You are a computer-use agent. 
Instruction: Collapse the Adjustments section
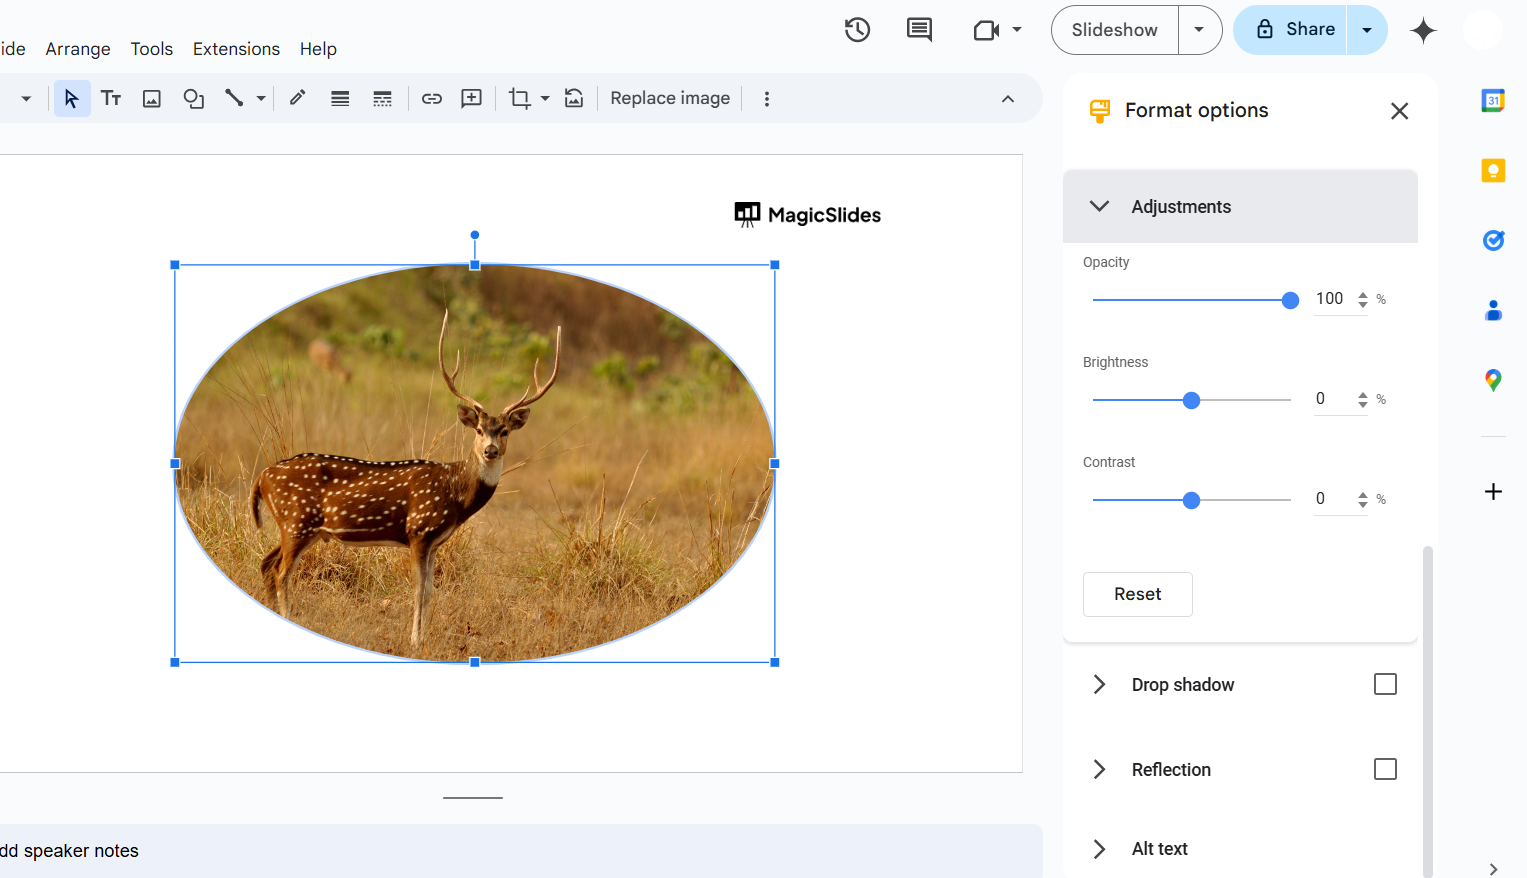coord(1099,206)
